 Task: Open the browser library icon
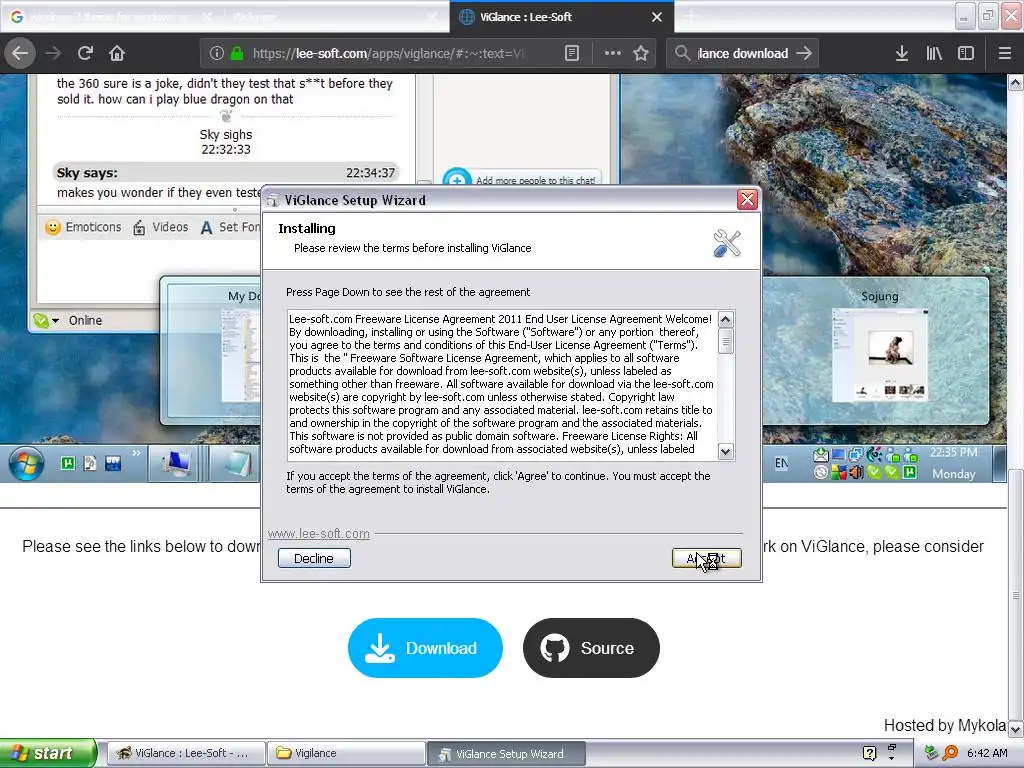pos(934,54)
